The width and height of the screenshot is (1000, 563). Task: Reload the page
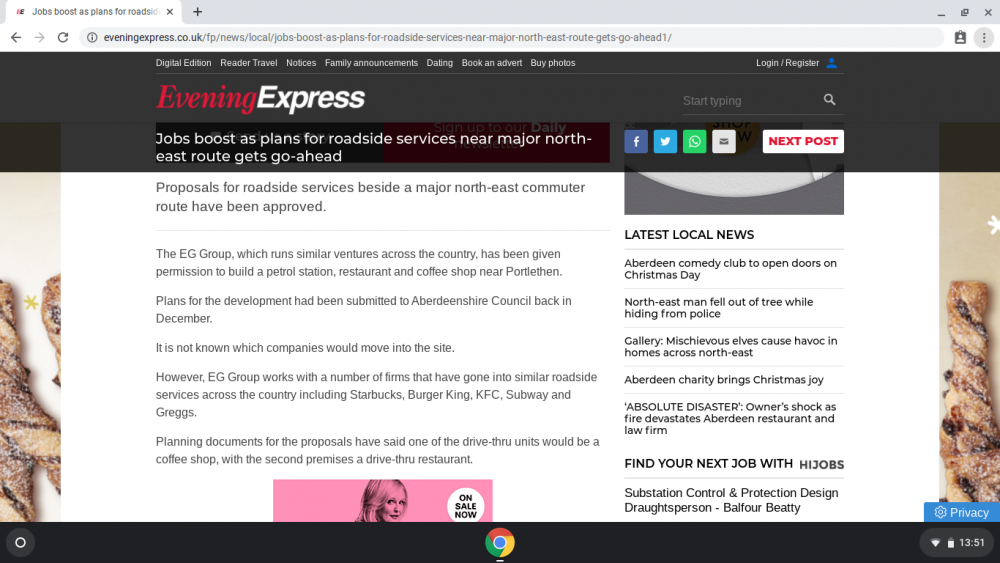pyautogui.click(x=62, y=38)
